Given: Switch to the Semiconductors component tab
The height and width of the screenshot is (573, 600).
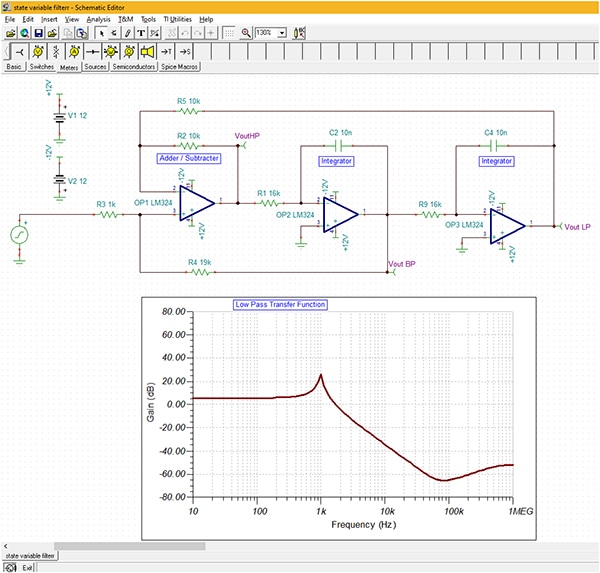Looking at the screenshot, I should (x=134, y=67).
